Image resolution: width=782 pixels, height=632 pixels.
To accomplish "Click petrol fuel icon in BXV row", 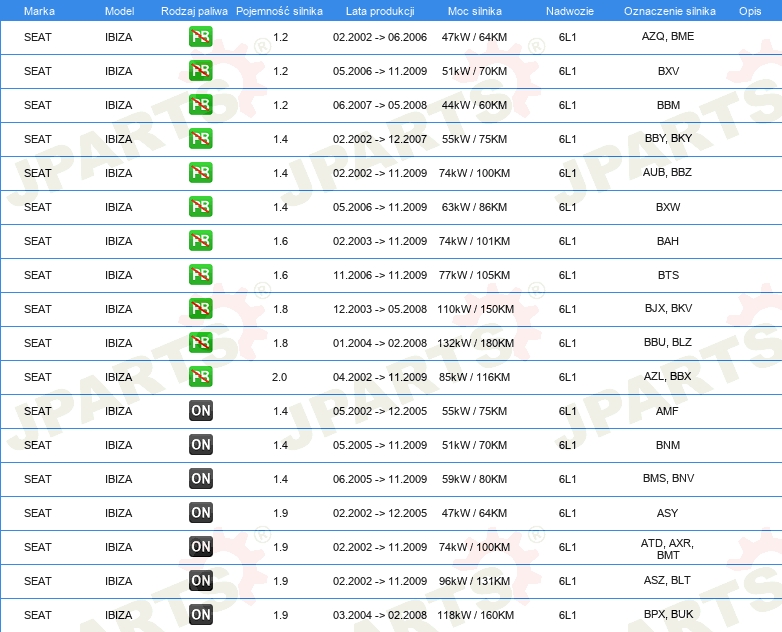I will pyautogui.click(x=200, y=71).
